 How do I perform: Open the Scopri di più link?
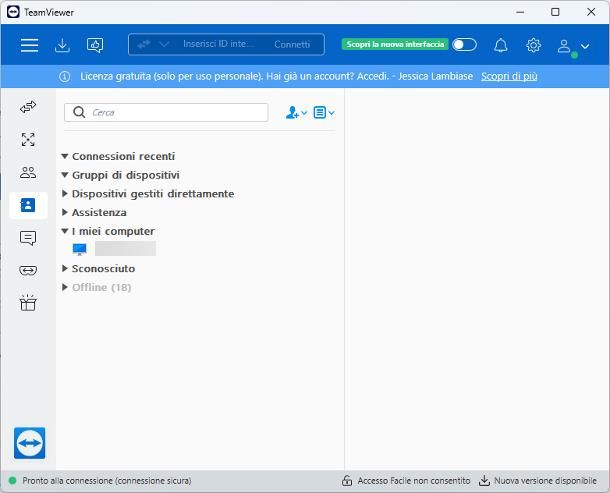pos(509,76)
